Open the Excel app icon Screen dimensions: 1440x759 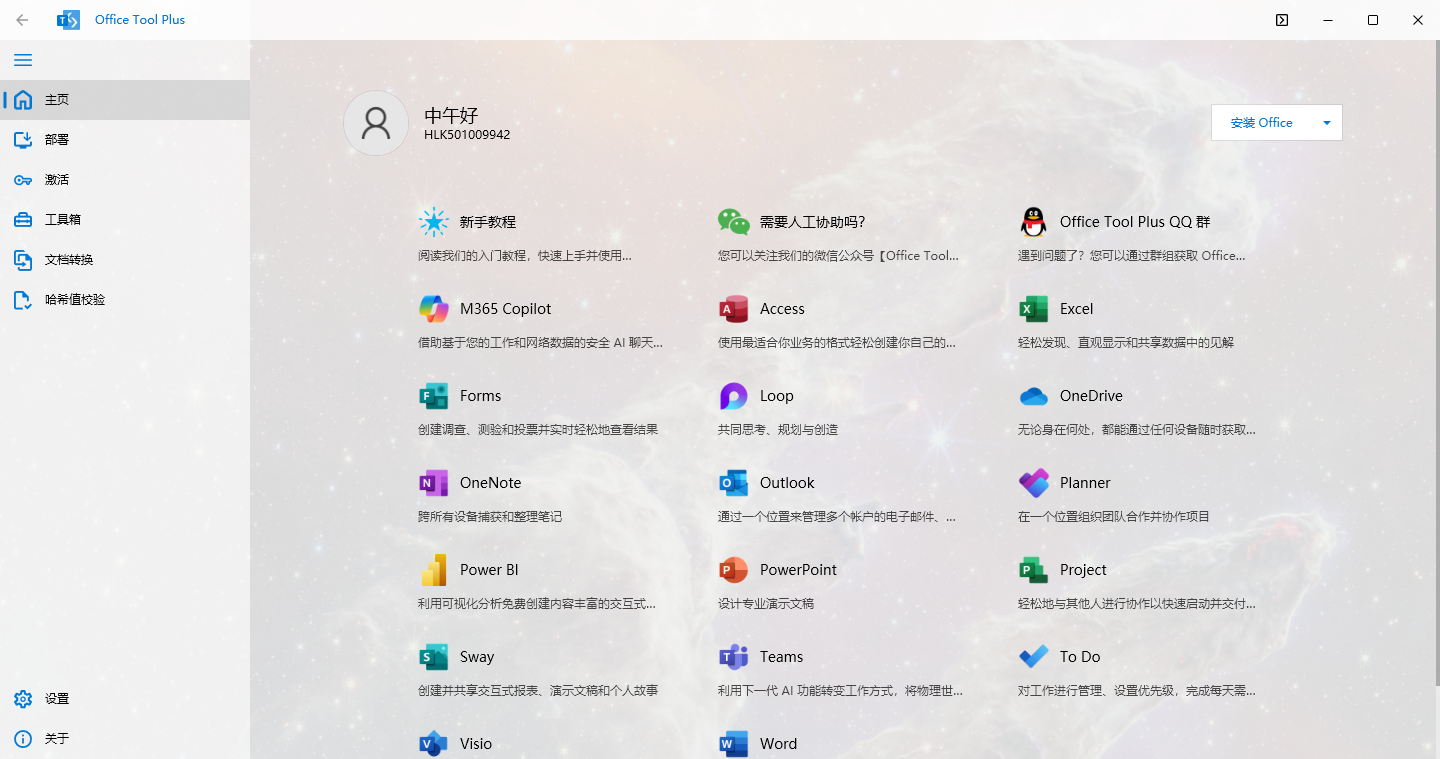(1033, 309)
